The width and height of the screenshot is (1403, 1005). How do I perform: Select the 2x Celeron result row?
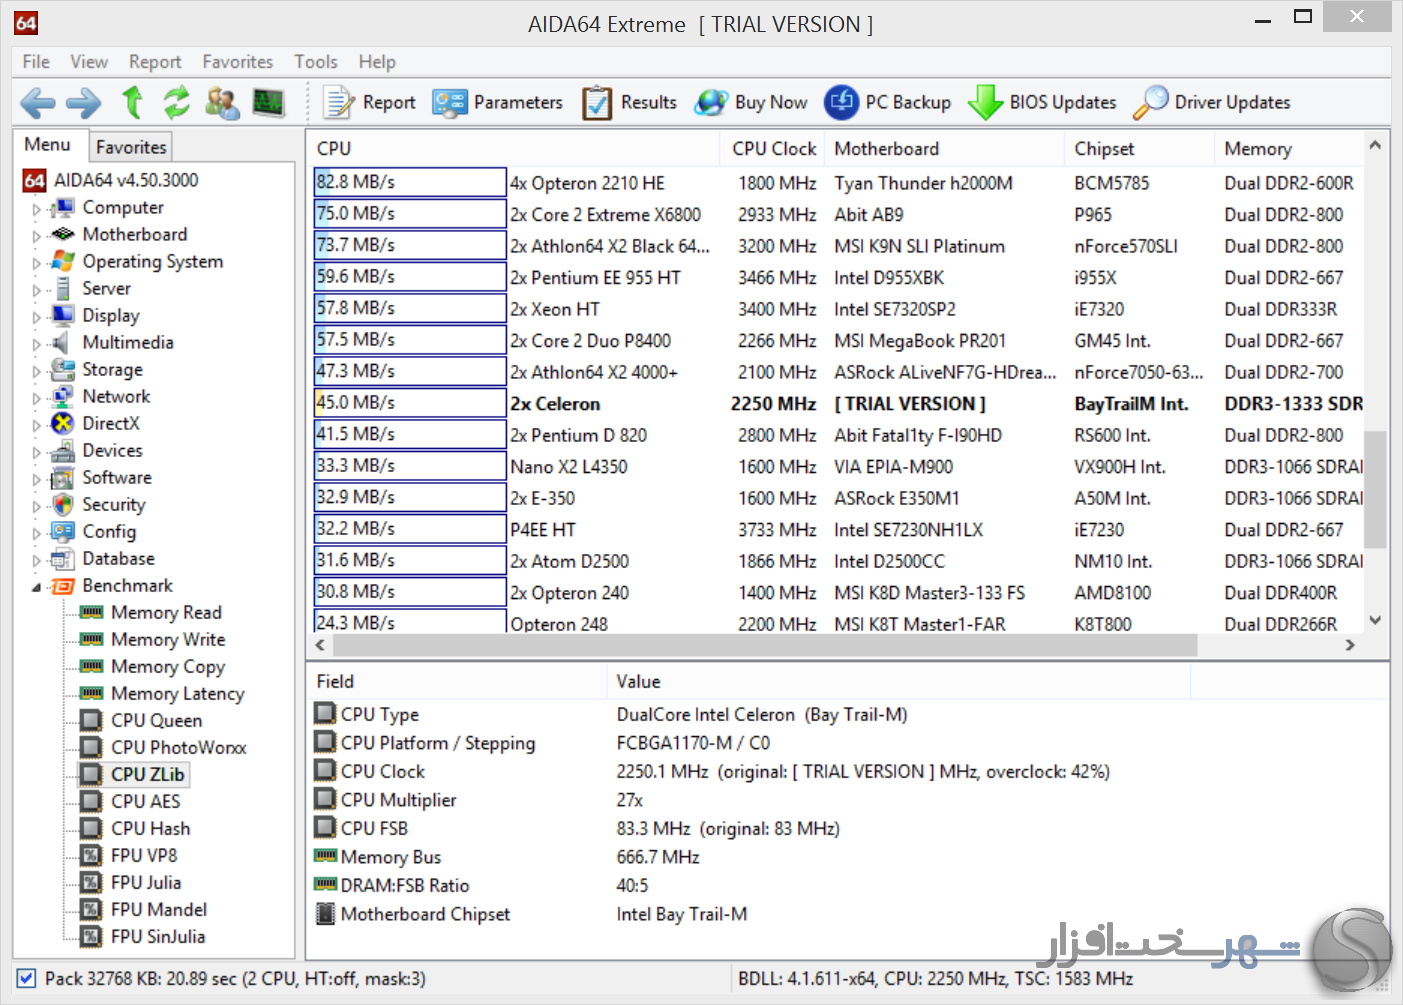(838, 403)
